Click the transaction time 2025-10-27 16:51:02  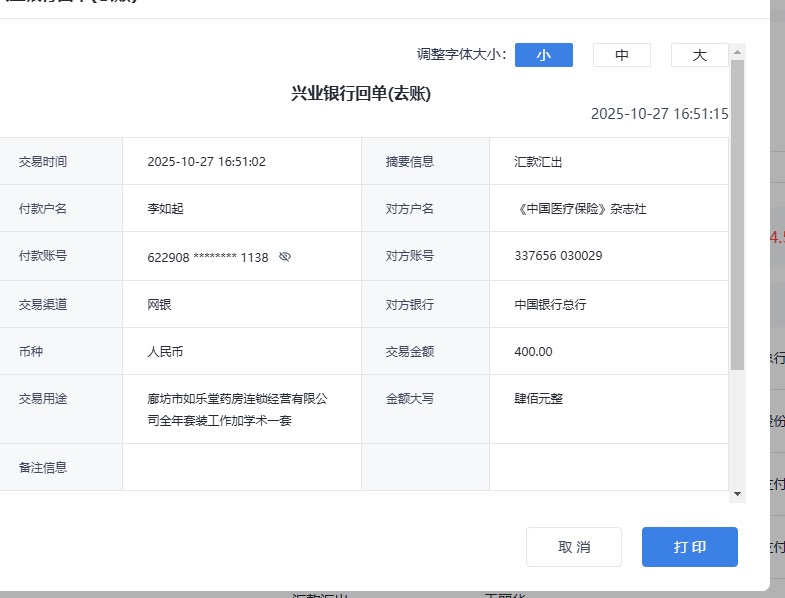pos(206,161)
